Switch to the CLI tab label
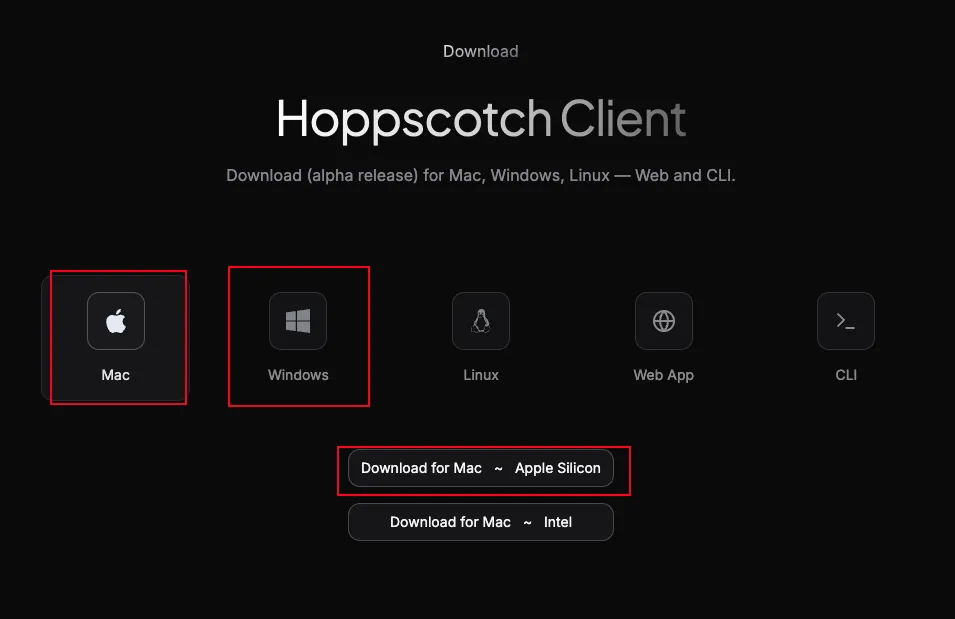The height and width of the screenshot is (619, 955). click(846, 375)
